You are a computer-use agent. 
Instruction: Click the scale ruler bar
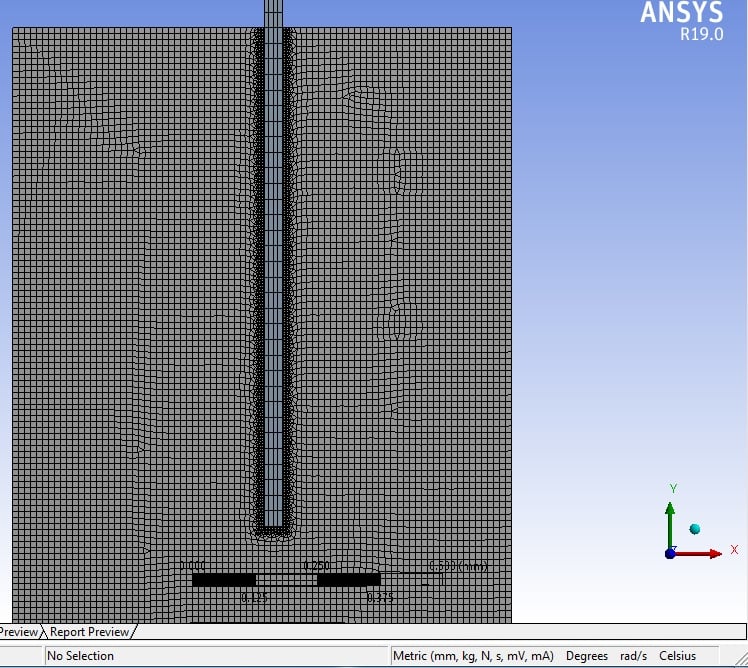pyautogui.click(x=317, y=580)
